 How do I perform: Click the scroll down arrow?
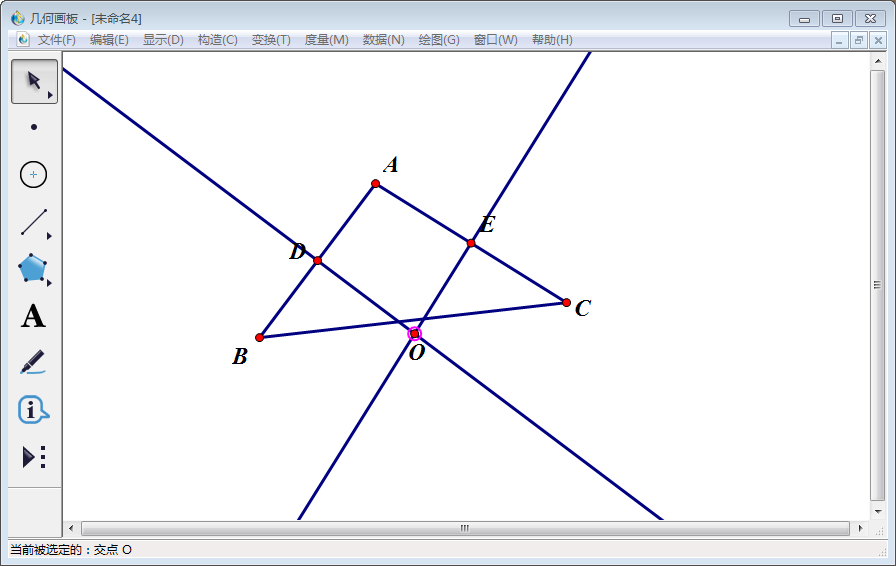point(877,511)
